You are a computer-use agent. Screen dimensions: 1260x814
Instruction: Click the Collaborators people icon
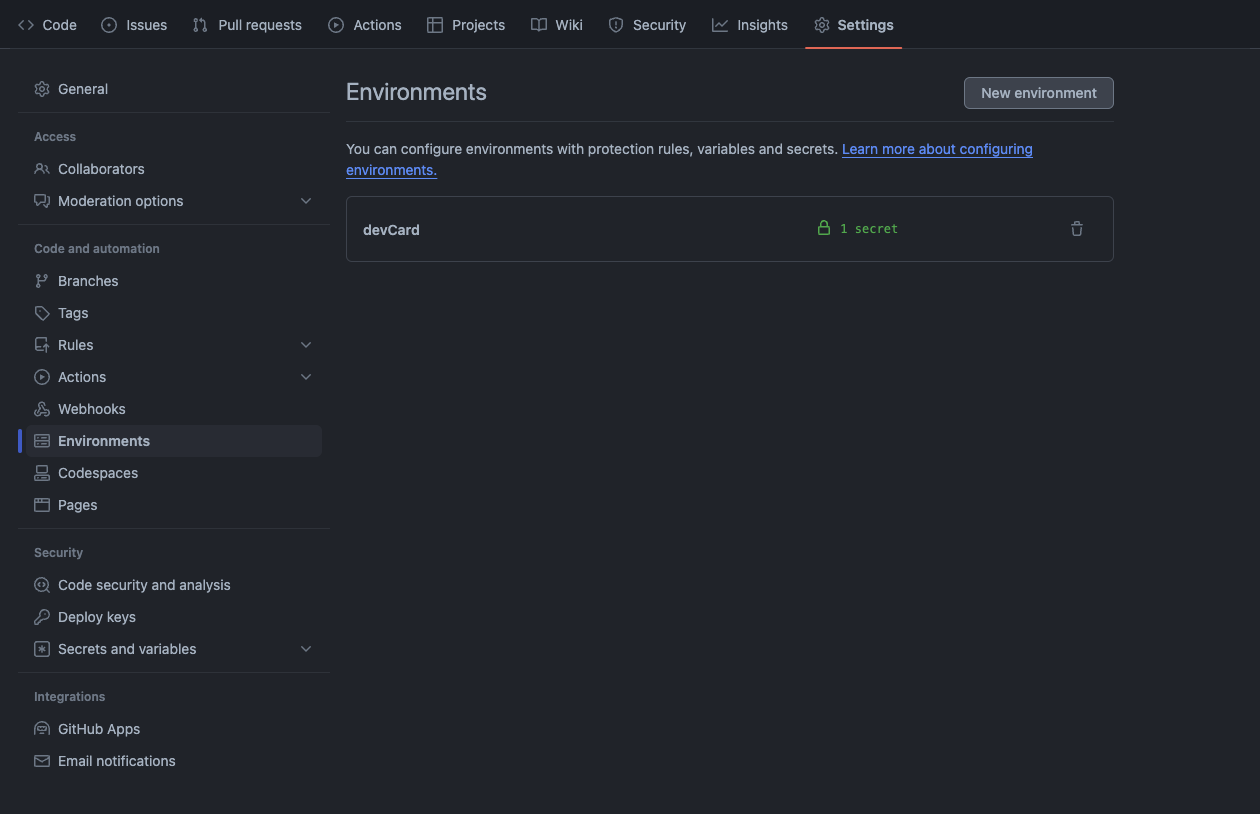42,169
